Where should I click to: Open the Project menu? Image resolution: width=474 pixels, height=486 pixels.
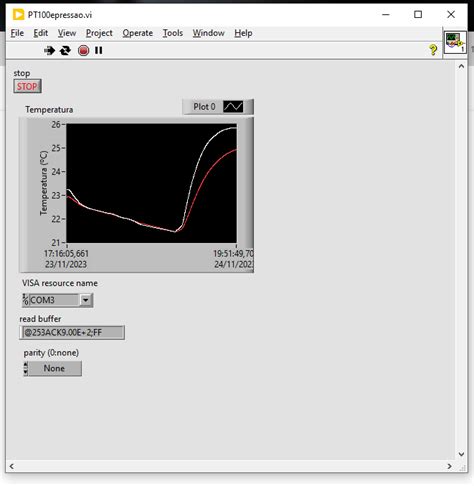click(x=99, y=33)
